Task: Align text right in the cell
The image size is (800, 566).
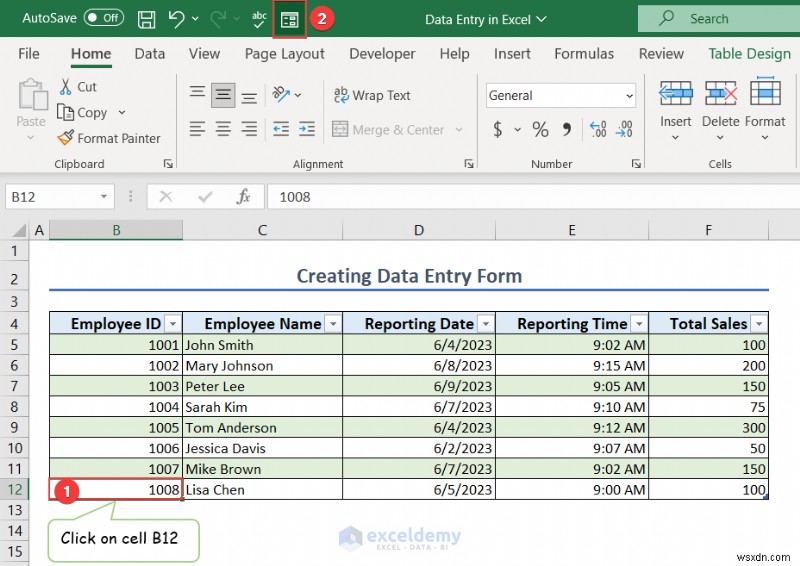Action: coord(249,129)
